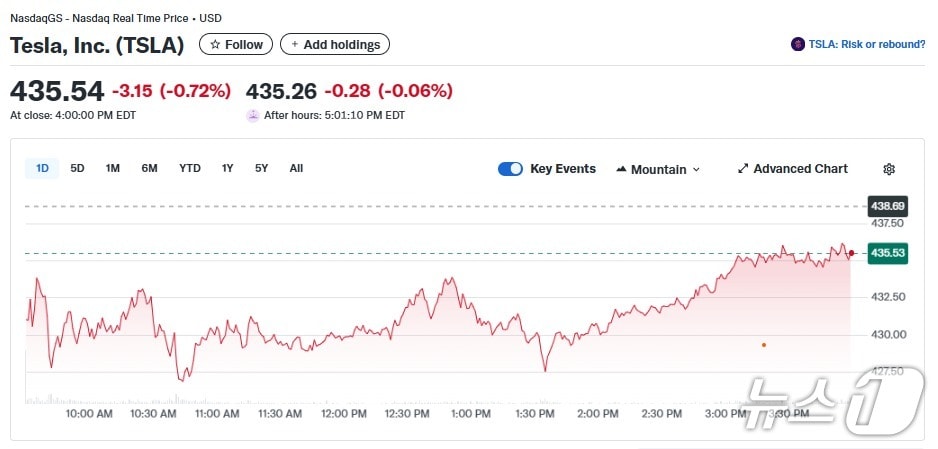Select the 1Y time range

pos(227,168)
